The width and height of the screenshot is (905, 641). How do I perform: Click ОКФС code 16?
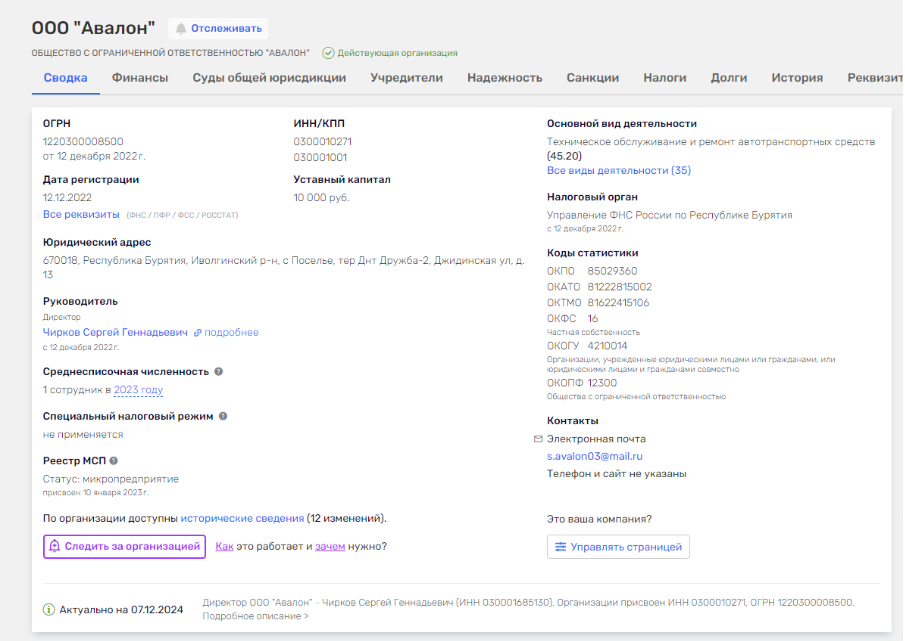pos(593,318)
